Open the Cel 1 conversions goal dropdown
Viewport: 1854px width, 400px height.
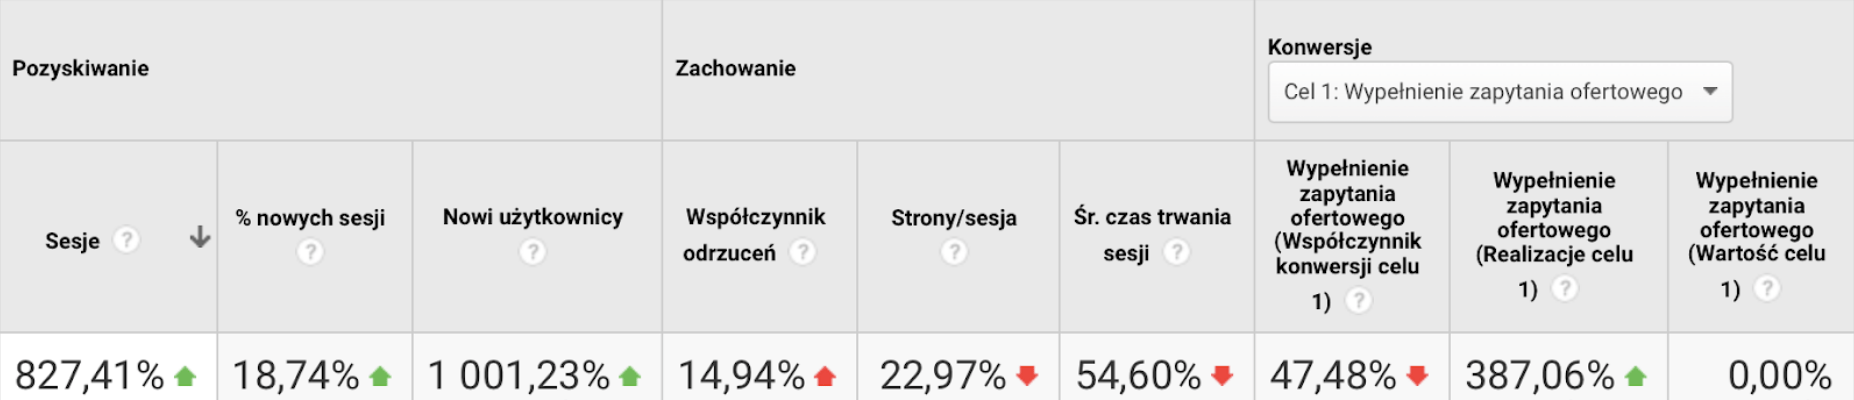click(x=1500, y=92)
